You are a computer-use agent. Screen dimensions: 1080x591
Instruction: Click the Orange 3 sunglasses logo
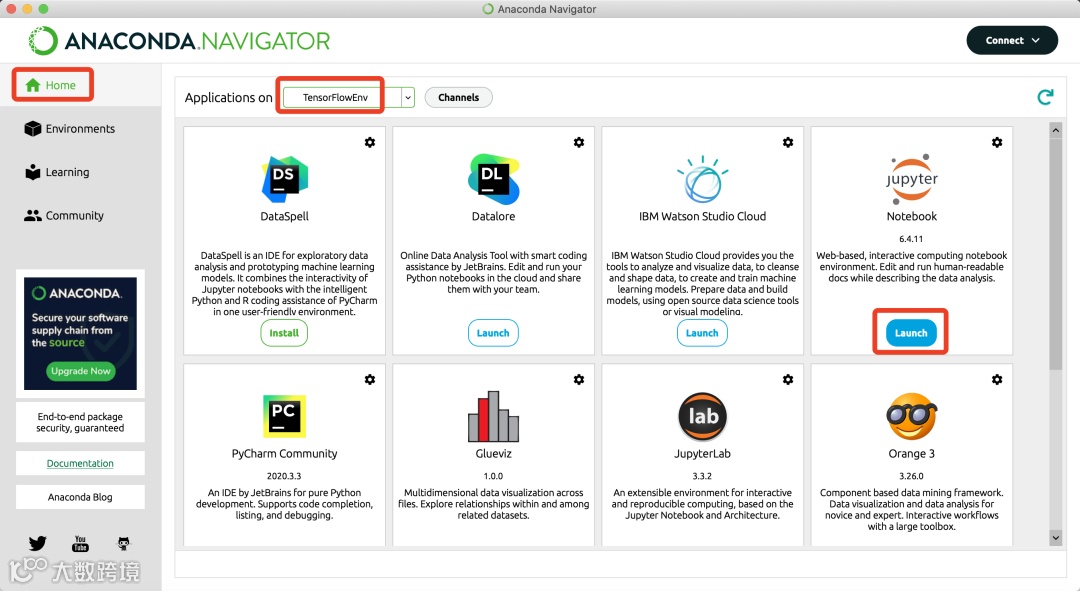point(911,416)
